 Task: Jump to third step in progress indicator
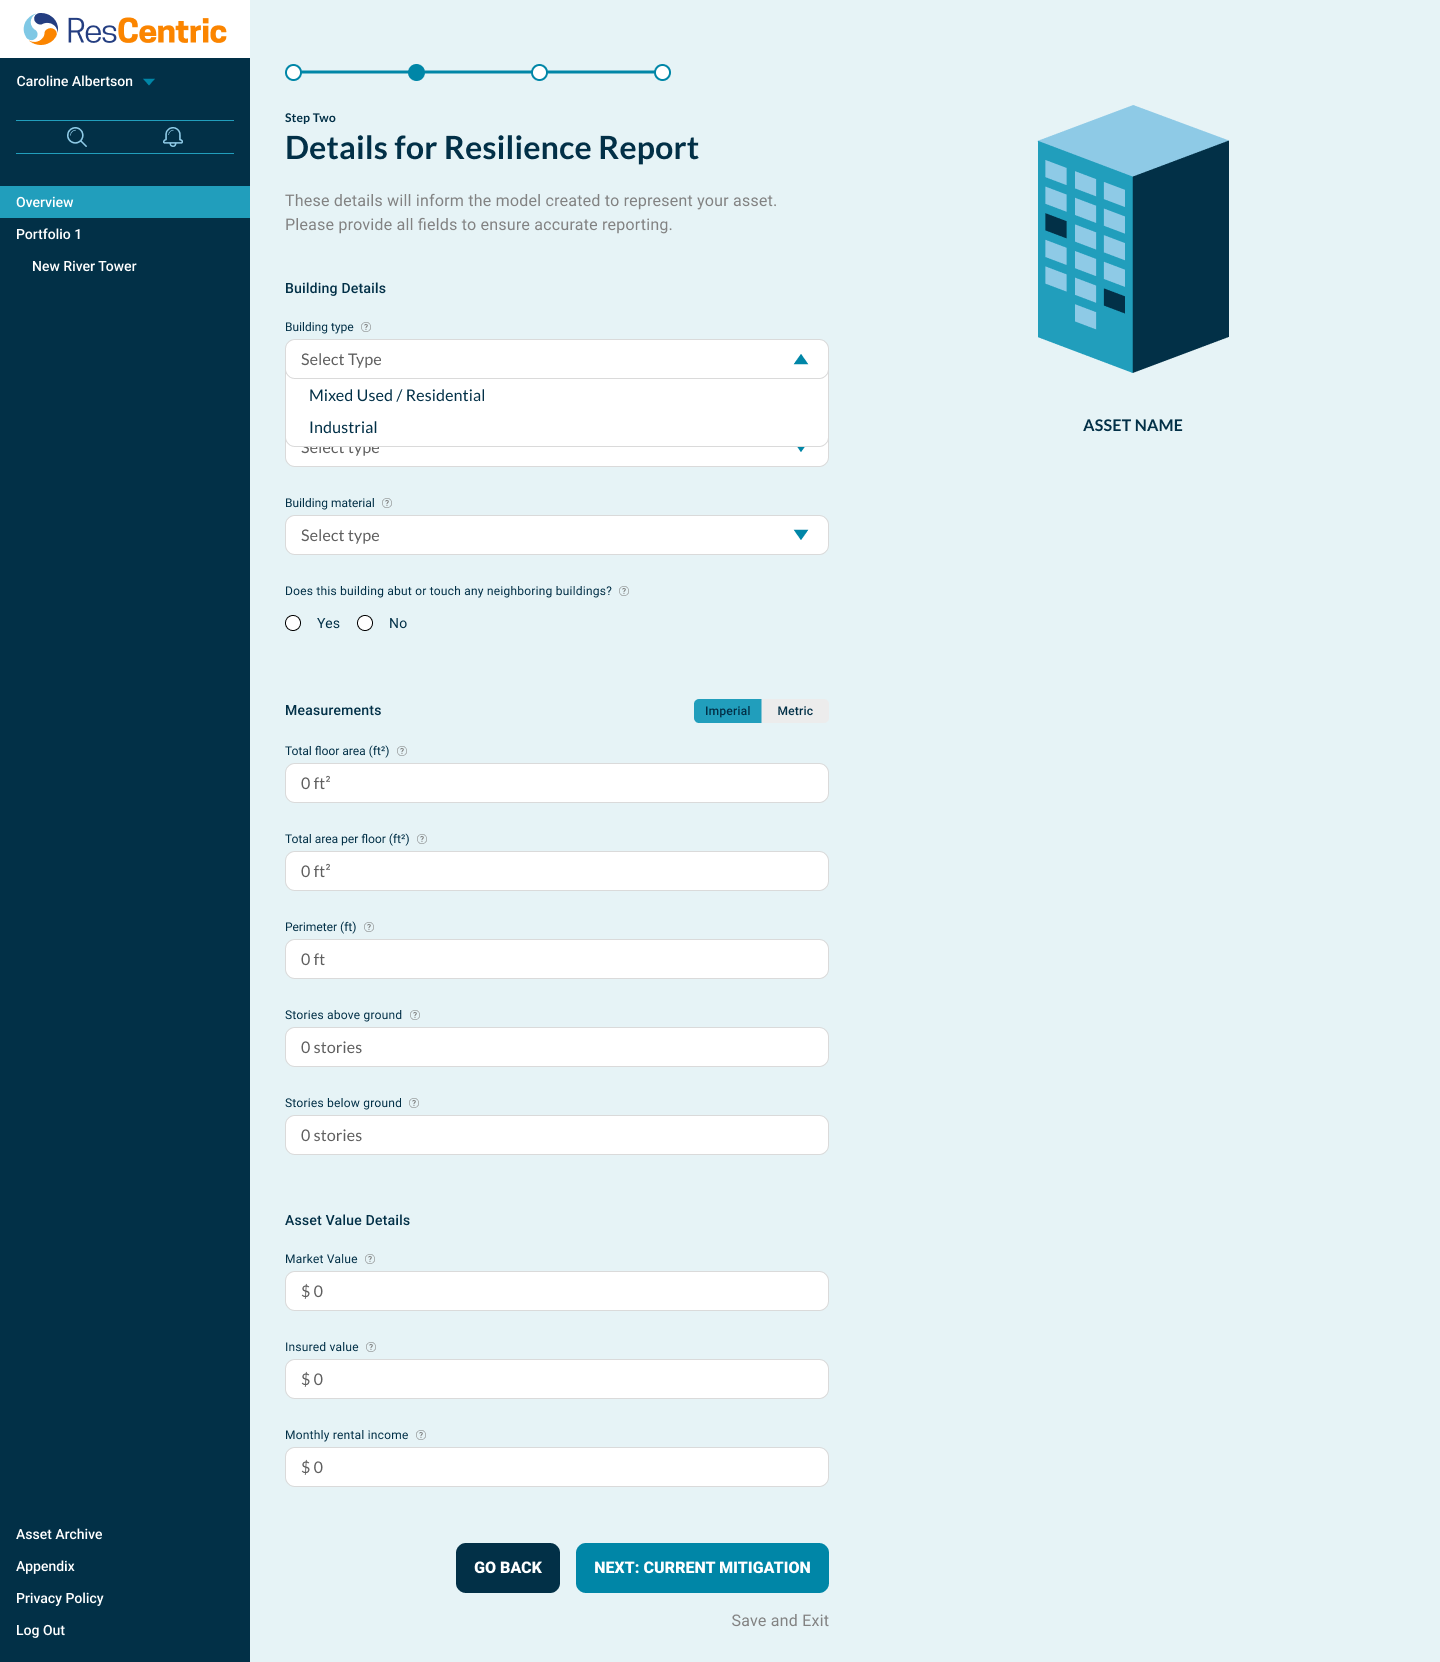point(540,73)
